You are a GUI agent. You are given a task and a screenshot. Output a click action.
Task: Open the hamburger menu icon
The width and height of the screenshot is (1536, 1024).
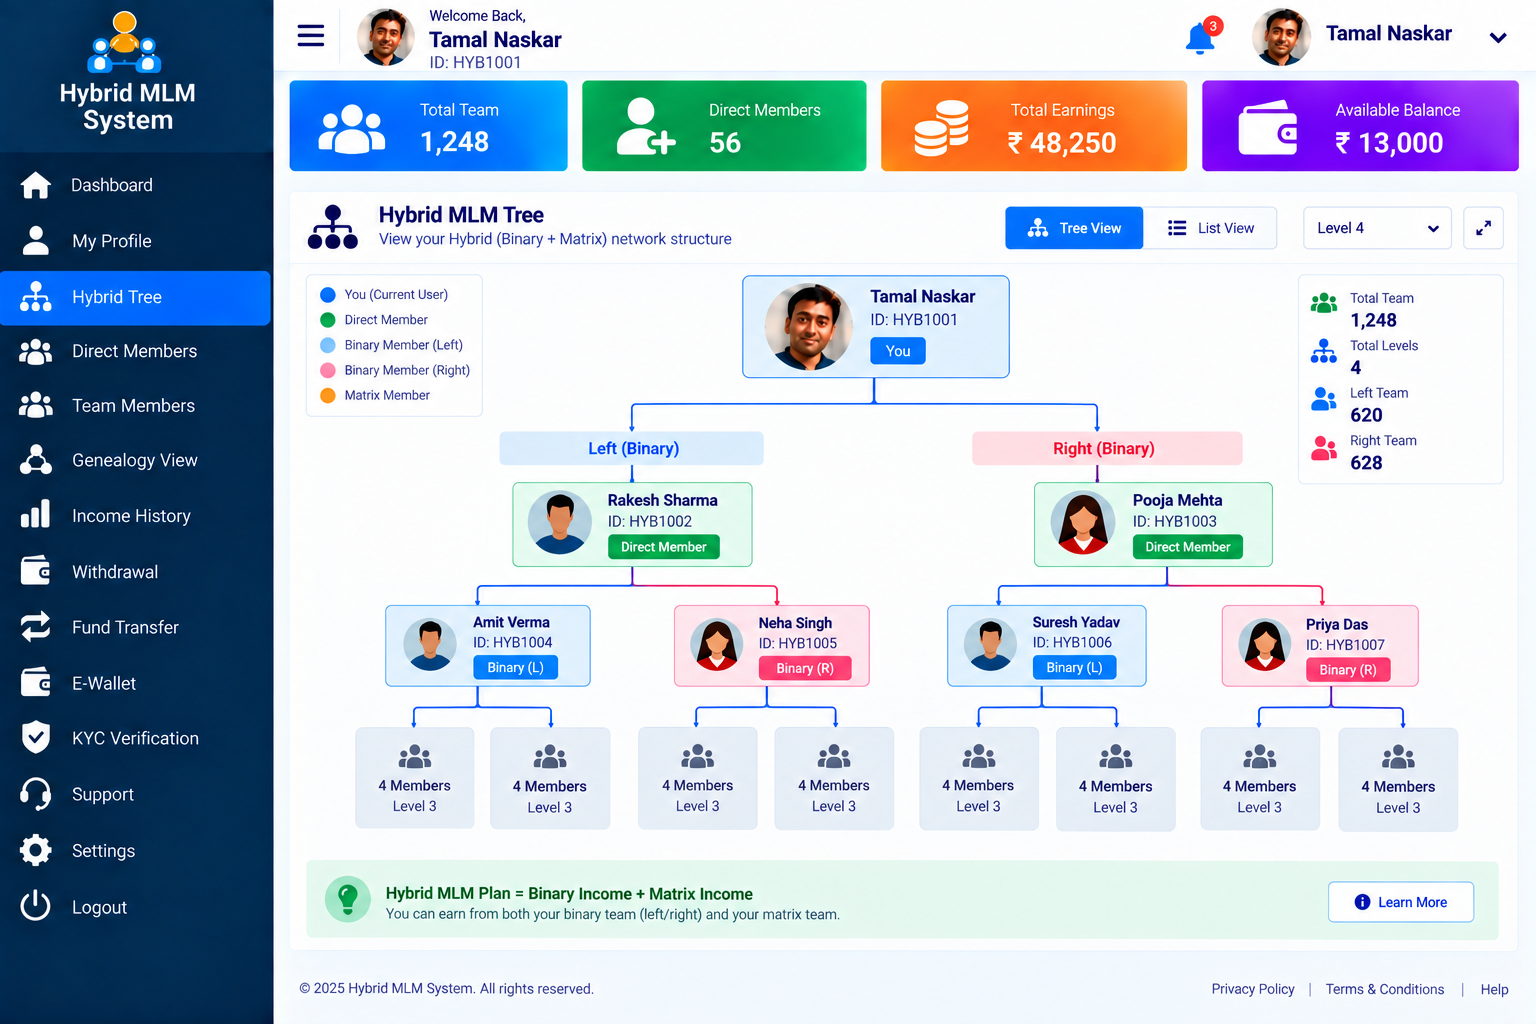point(311,36)
